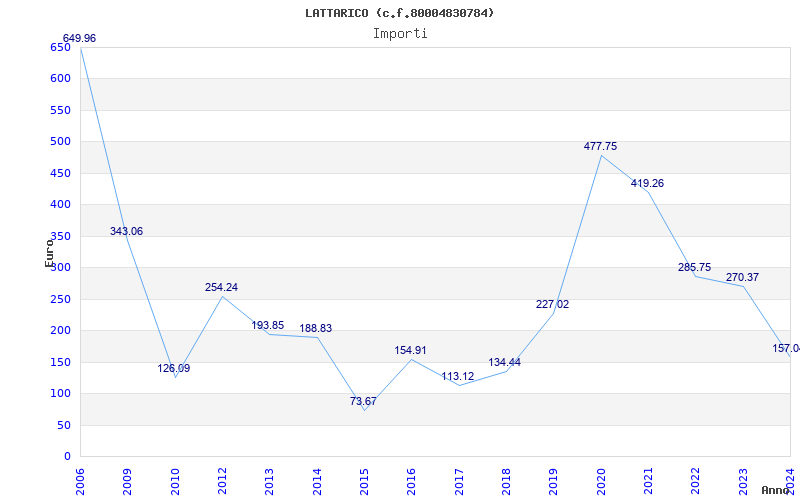The image size is (800, 500).
Task: Click the 2015 x-axis year label
Action: tap(364, 481)
